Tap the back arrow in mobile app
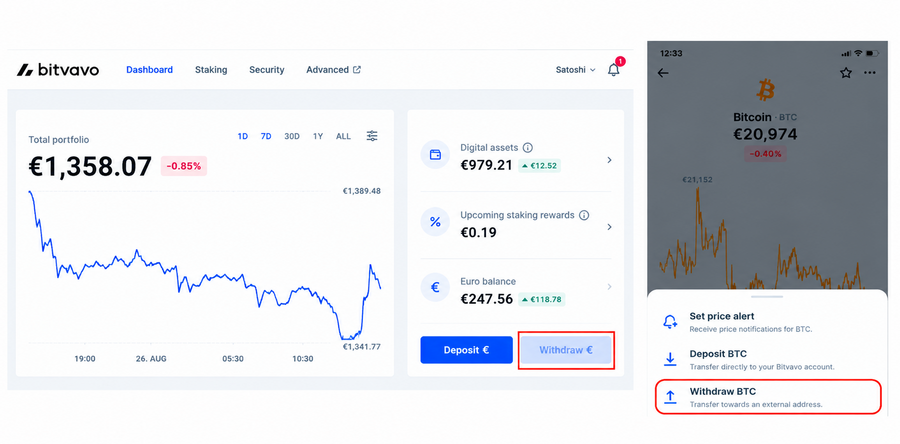The image size is (900, 444). pyautogui.click(x=663, y=73)
